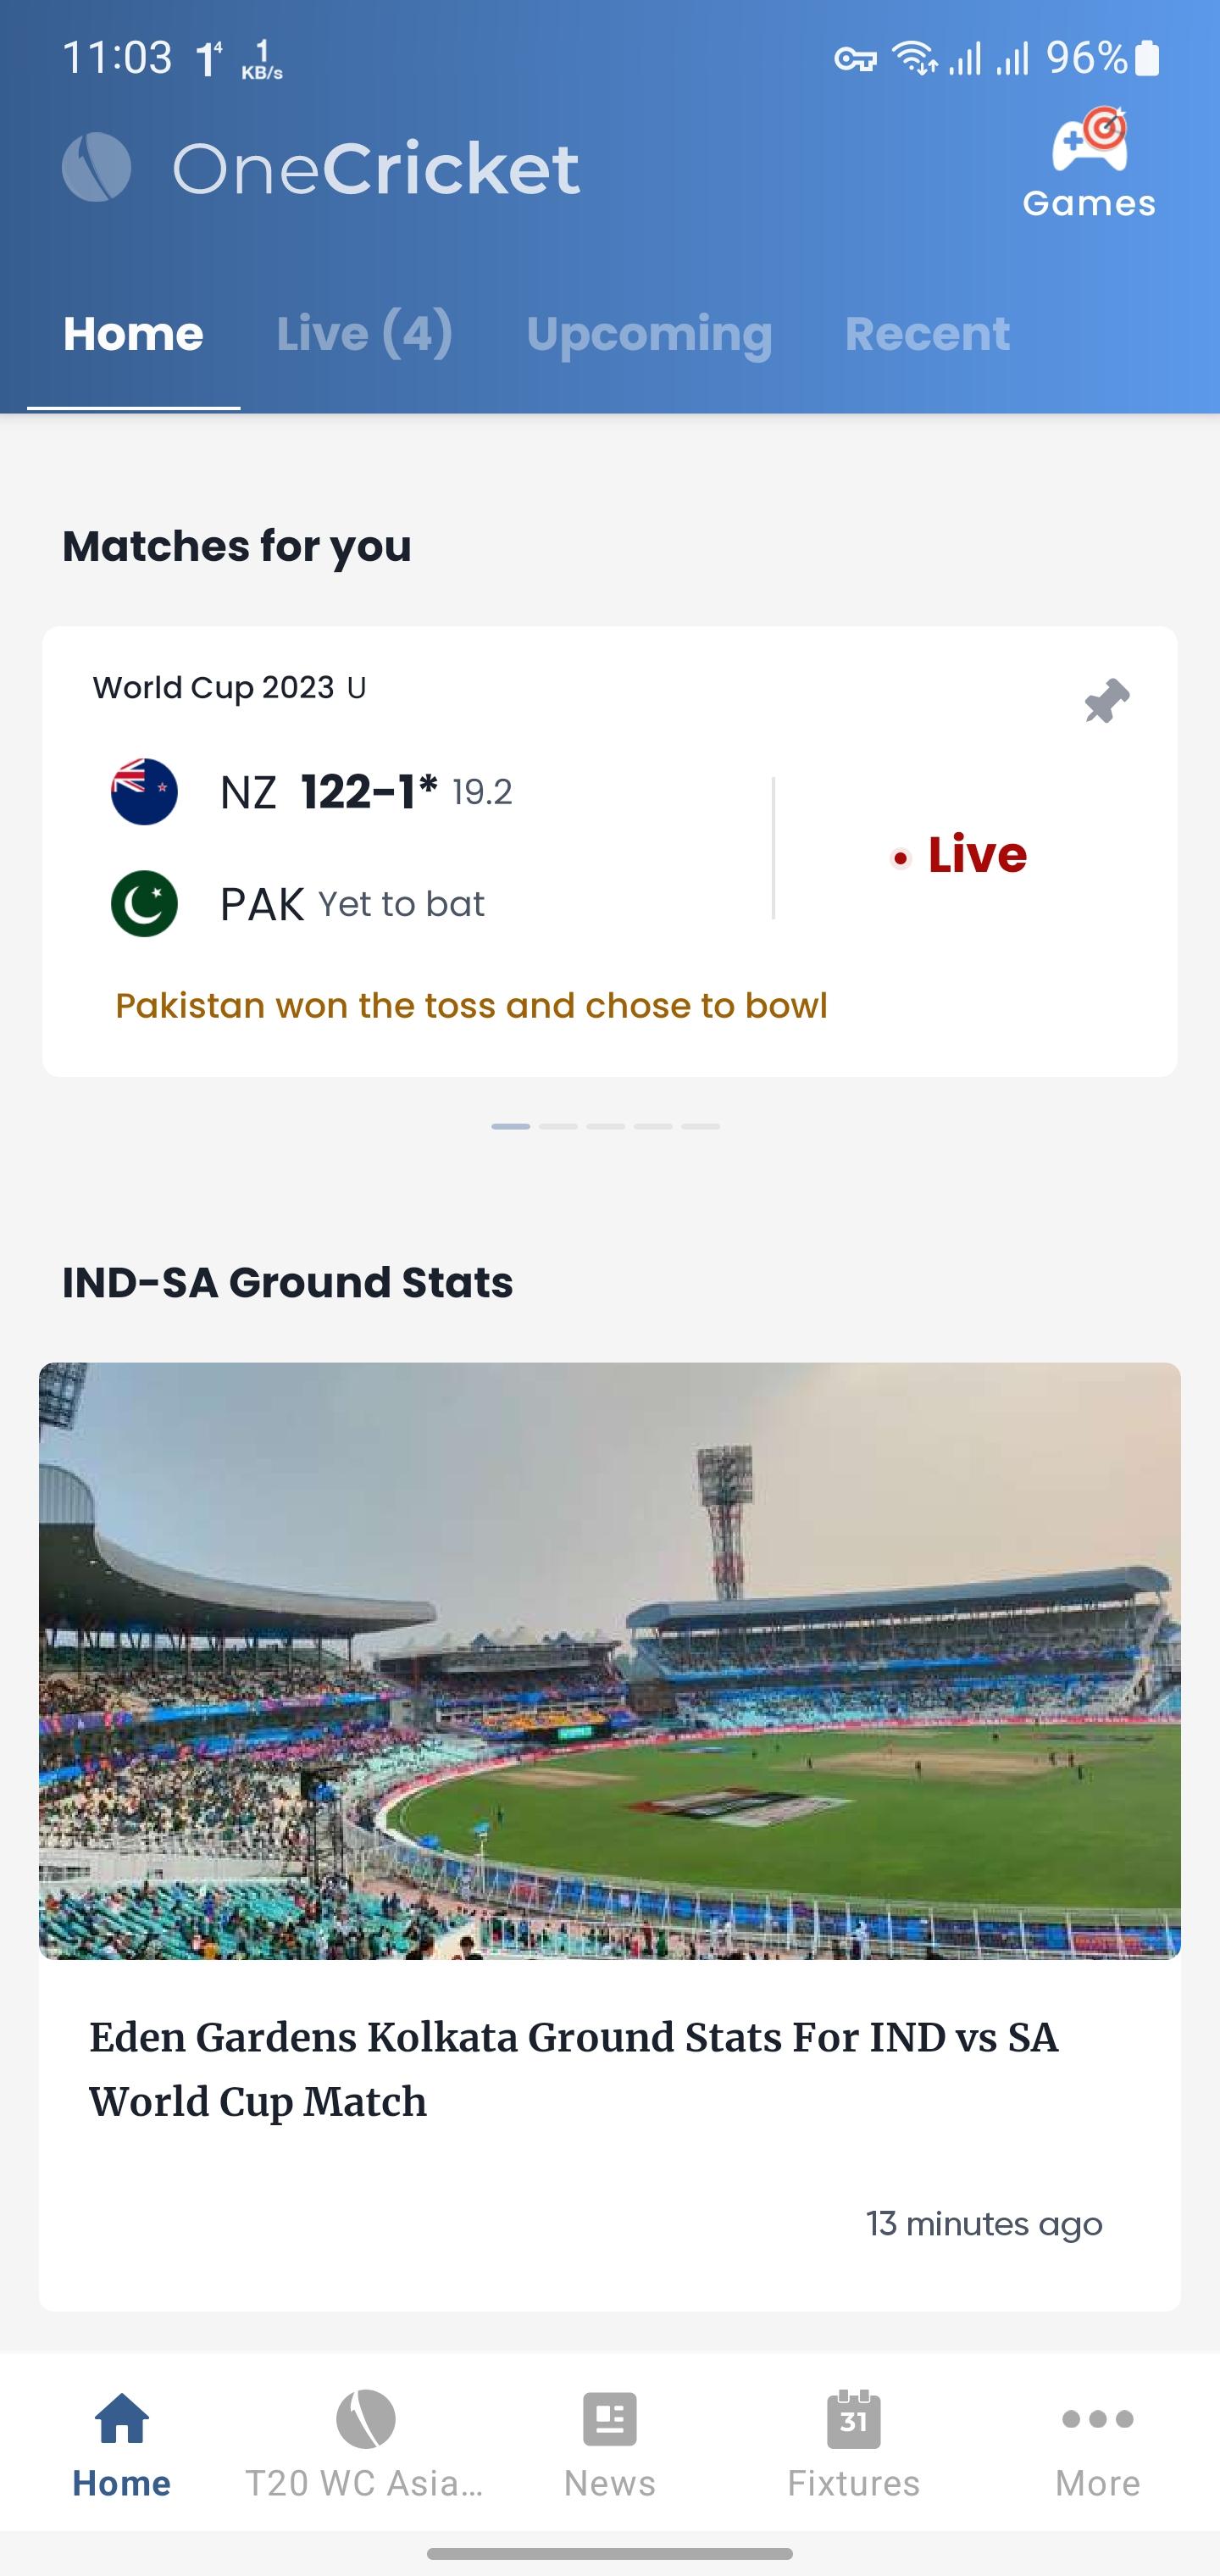Viewport: 1220px width, 2576px height.
Task: Switch to the Upcoming tab
Action: click(649, 333)
